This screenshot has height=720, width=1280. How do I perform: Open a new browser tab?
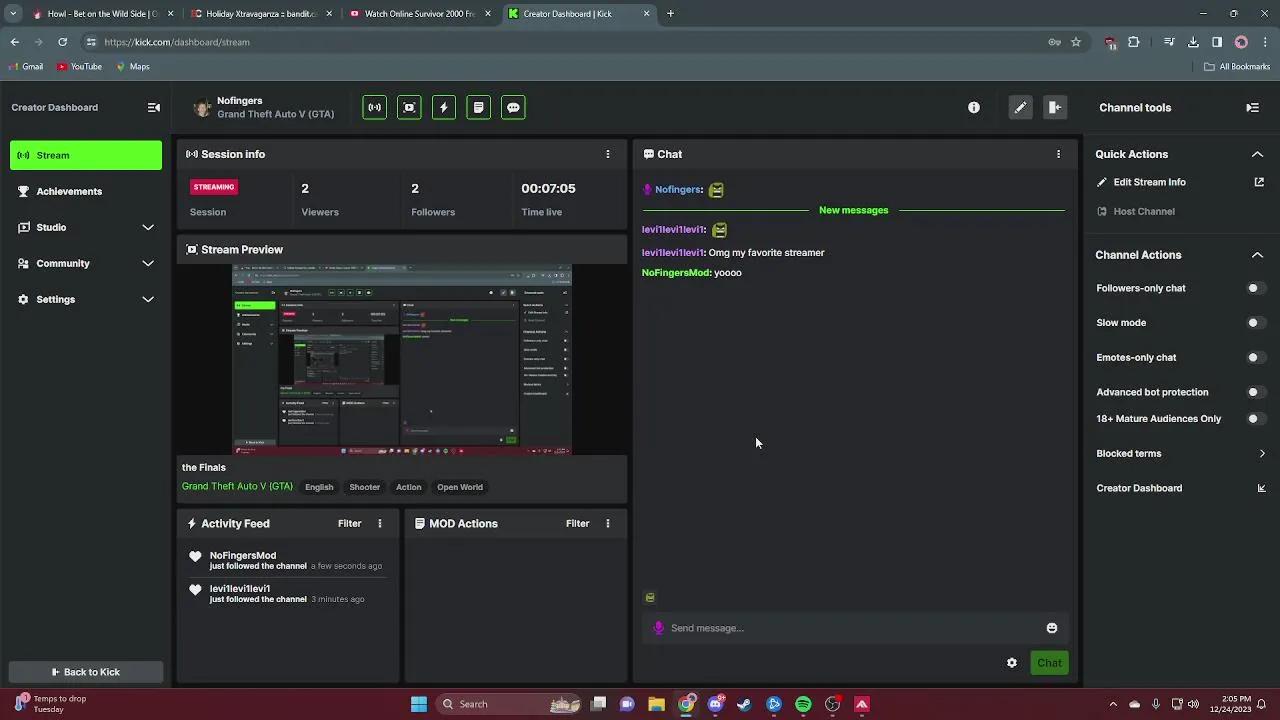pos(670,14)
